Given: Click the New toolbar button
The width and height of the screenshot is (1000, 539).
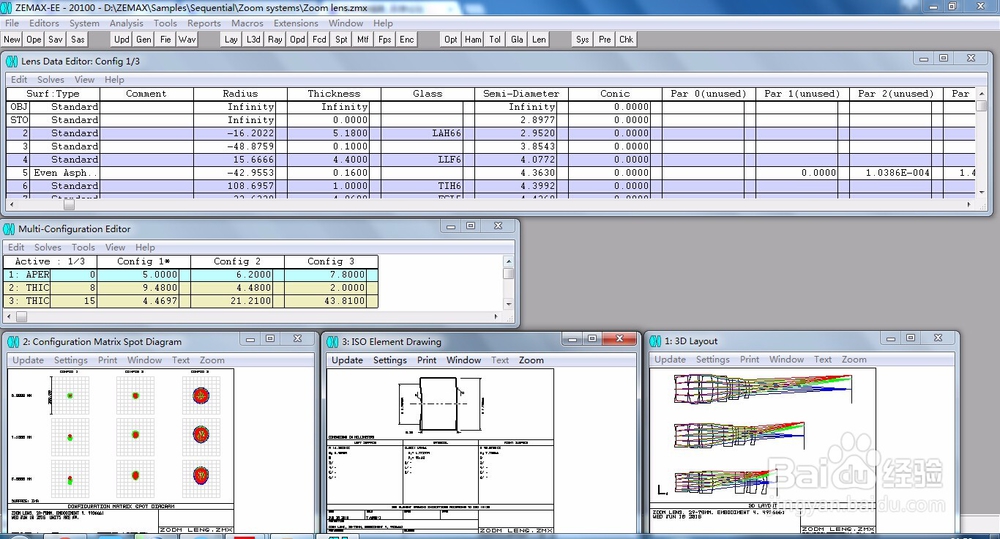Looking at the screenshot, I should pyautogui.click(x=12, y=40).
